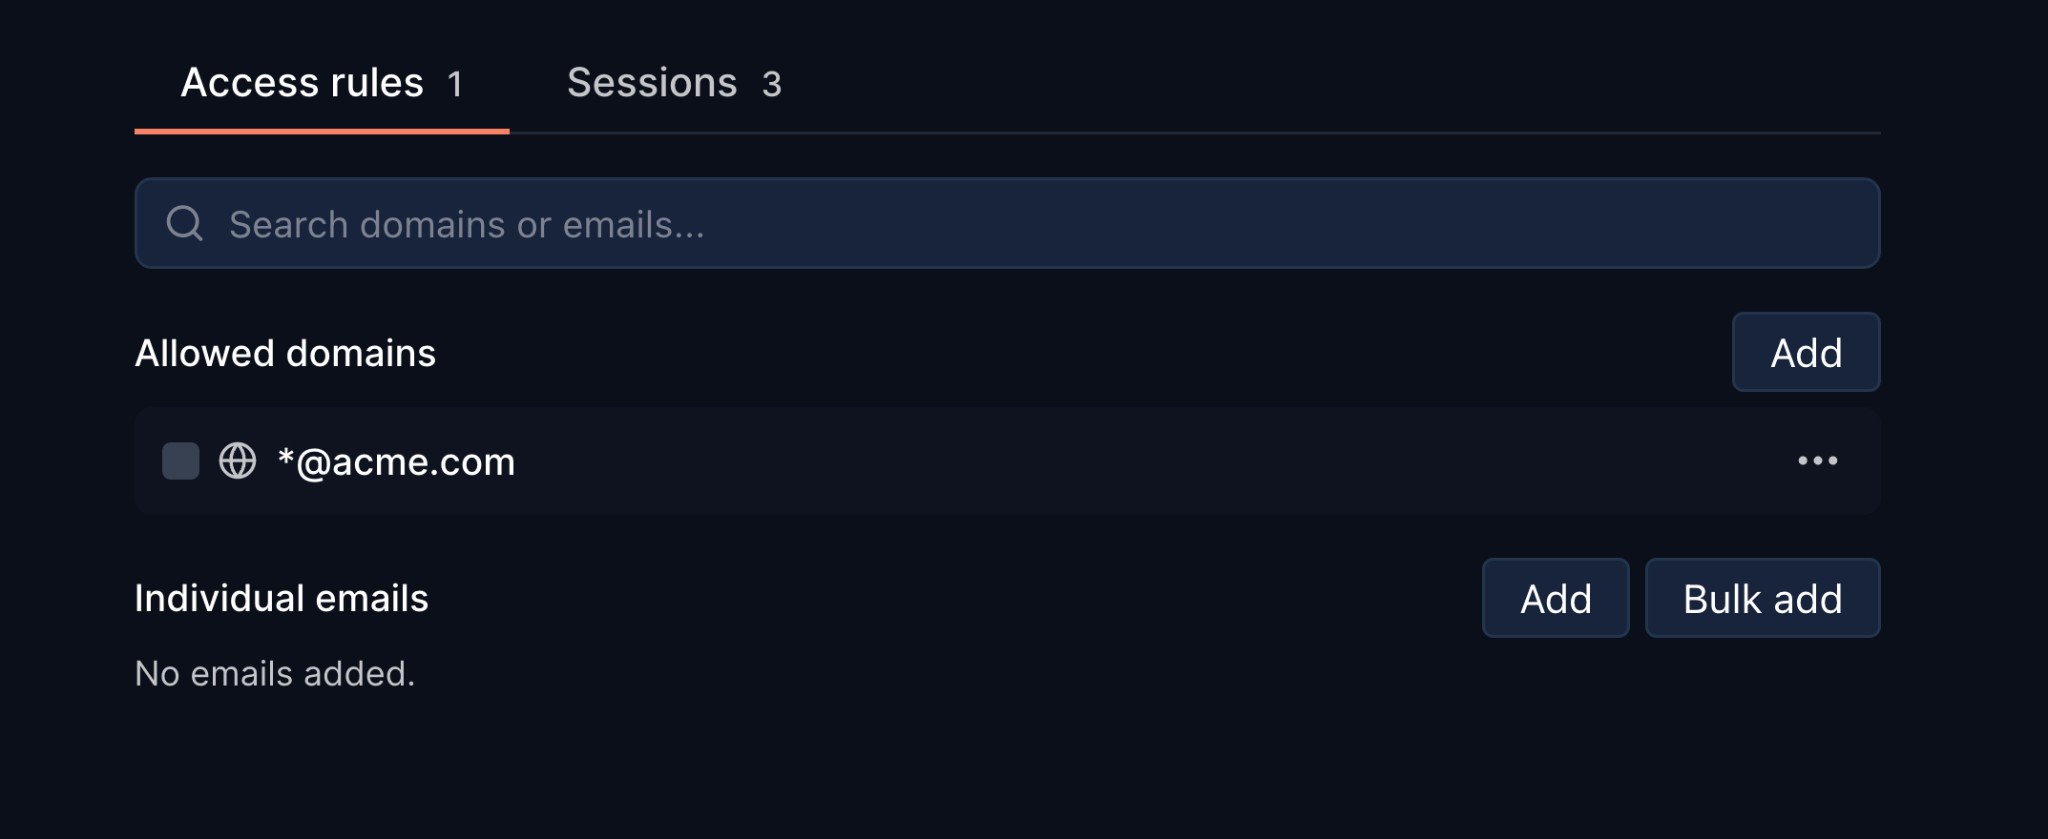
Task: Switch to the Sessions tab
Action: tap(652, 82)
